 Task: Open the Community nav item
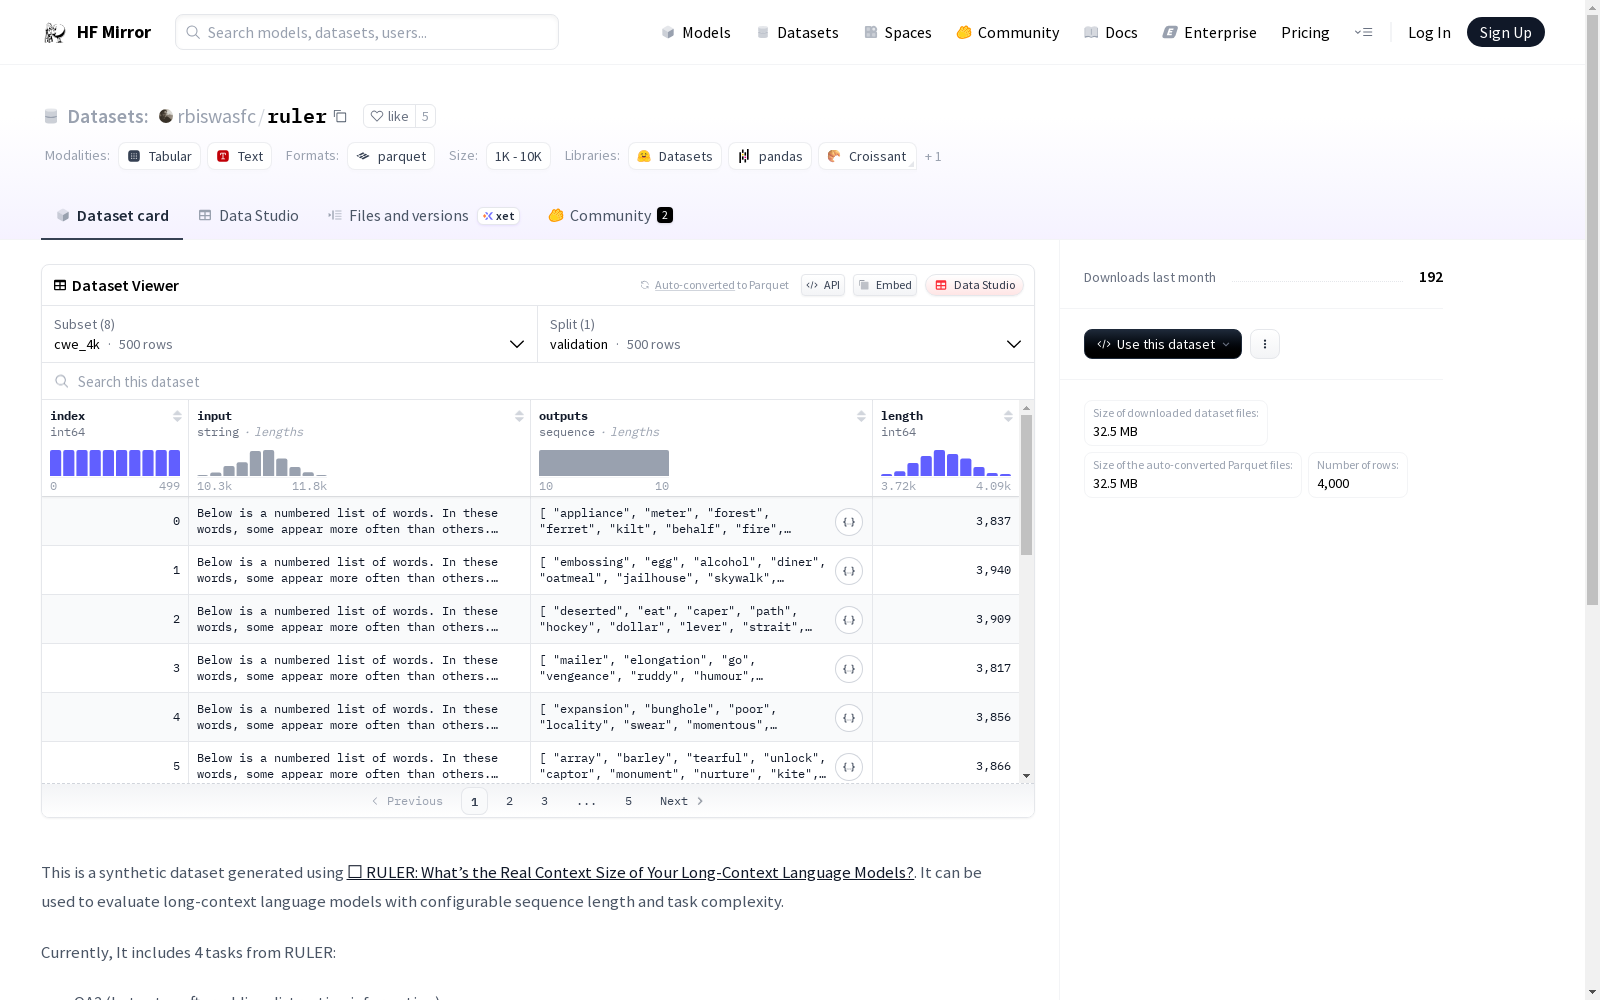point(1008,32)
